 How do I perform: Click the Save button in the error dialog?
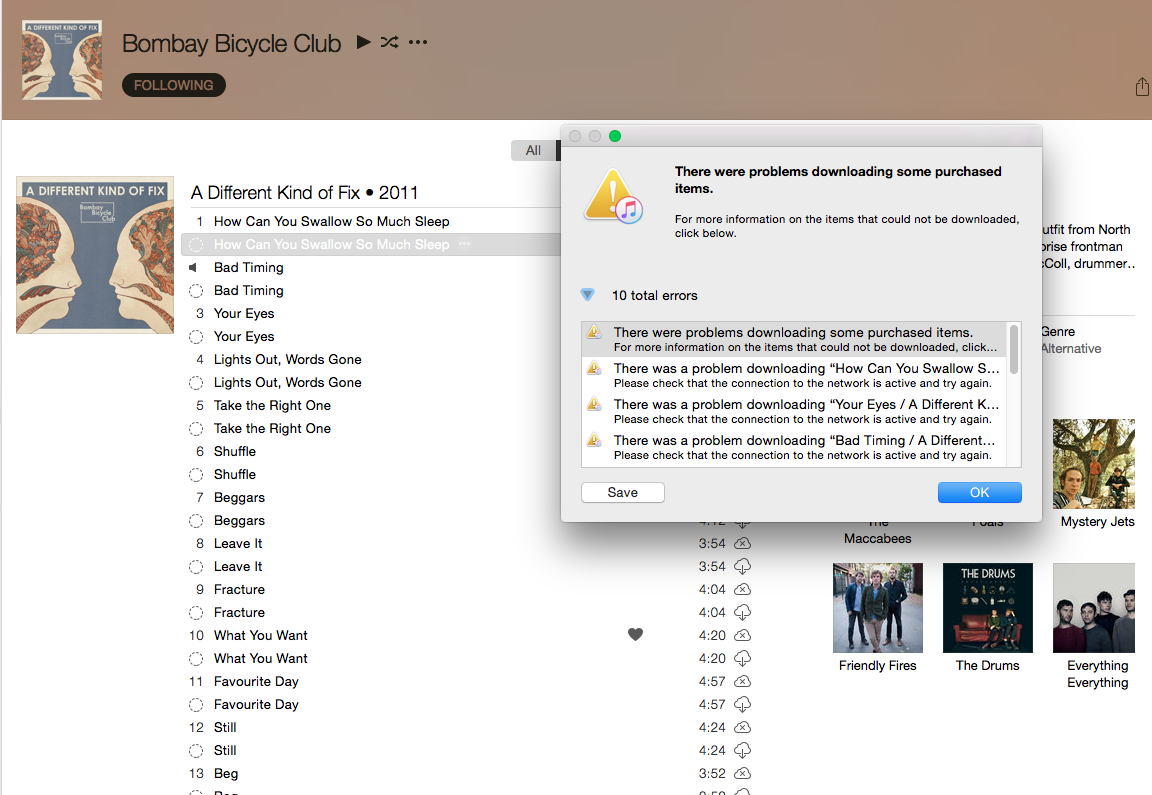622,492
